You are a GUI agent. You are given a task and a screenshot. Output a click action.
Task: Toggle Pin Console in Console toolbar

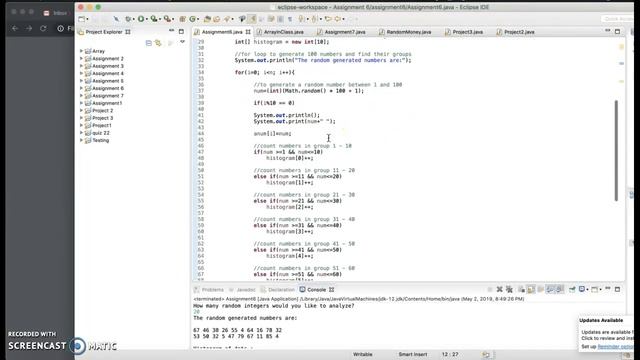pos(572,289)
